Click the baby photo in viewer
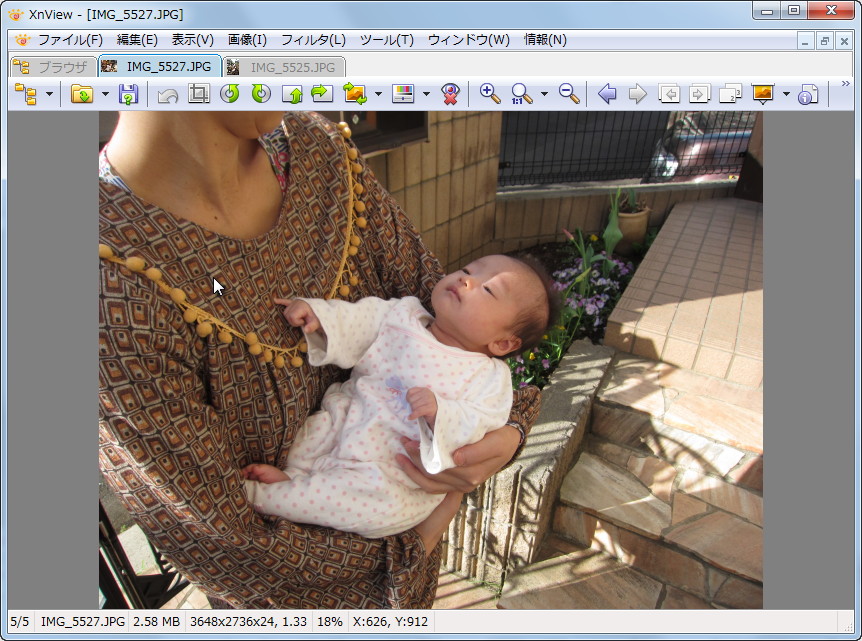Image resolution: width=862 pixels, height=641 pixels. point(430,360)
